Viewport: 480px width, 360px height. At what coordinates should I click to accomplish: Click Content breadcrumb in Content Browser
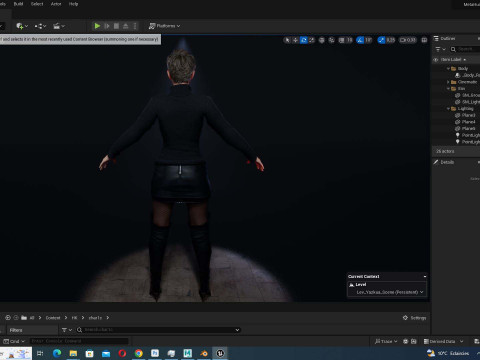click(53, 318)
